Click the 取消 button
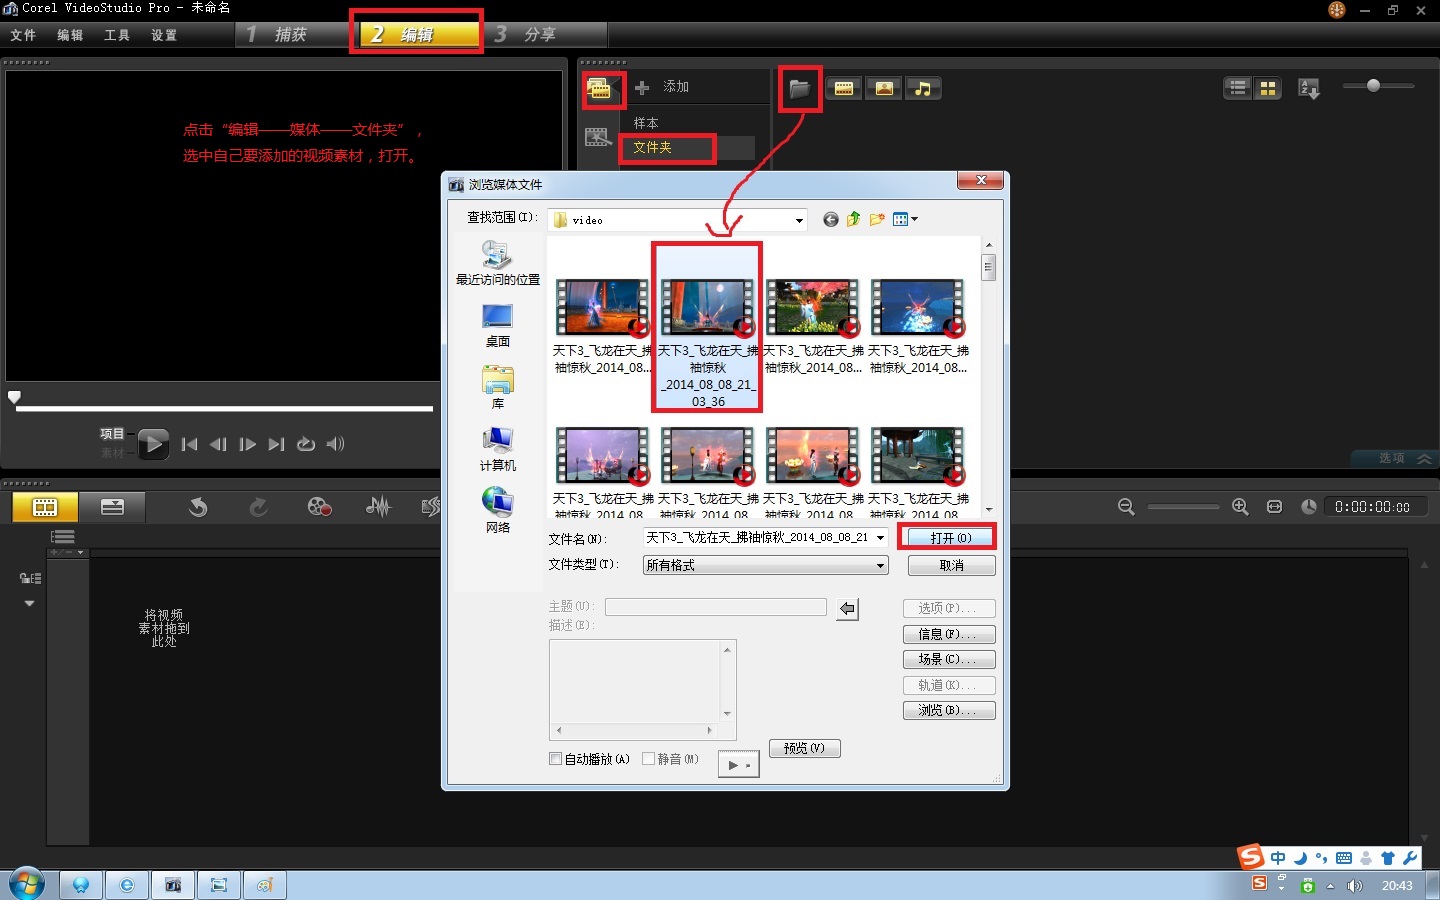Screen dimensions: 1440x900 click(x=951, y=565)
